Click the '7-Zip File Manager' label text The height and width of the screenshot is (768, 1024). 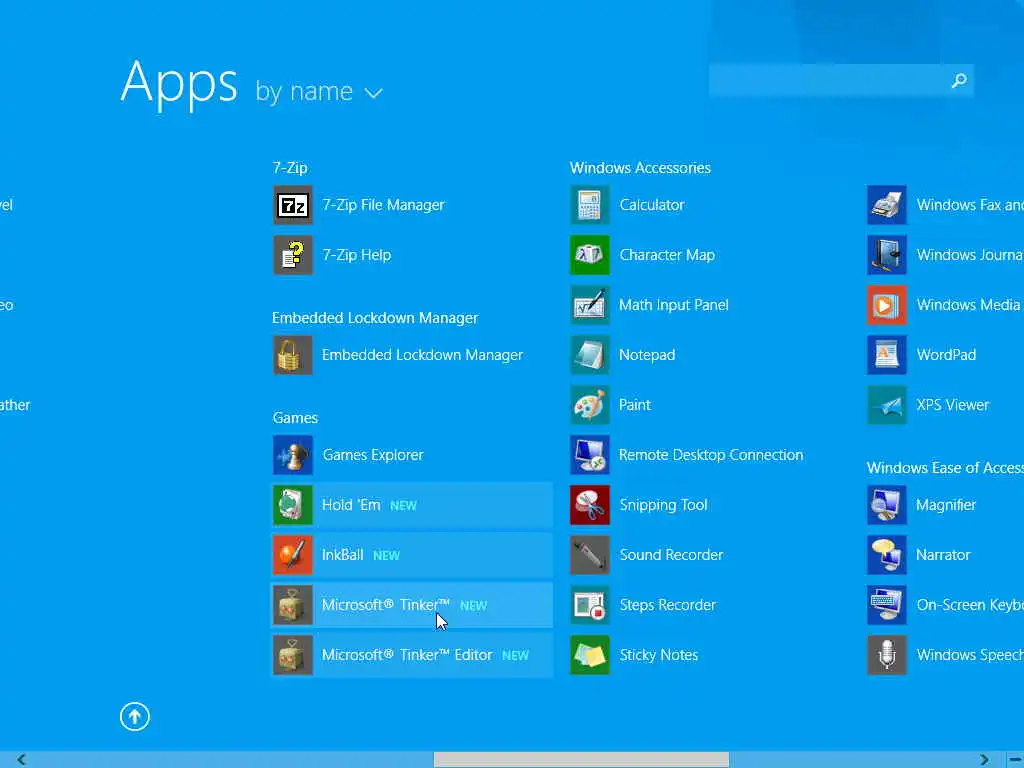(x=383, y=205)
